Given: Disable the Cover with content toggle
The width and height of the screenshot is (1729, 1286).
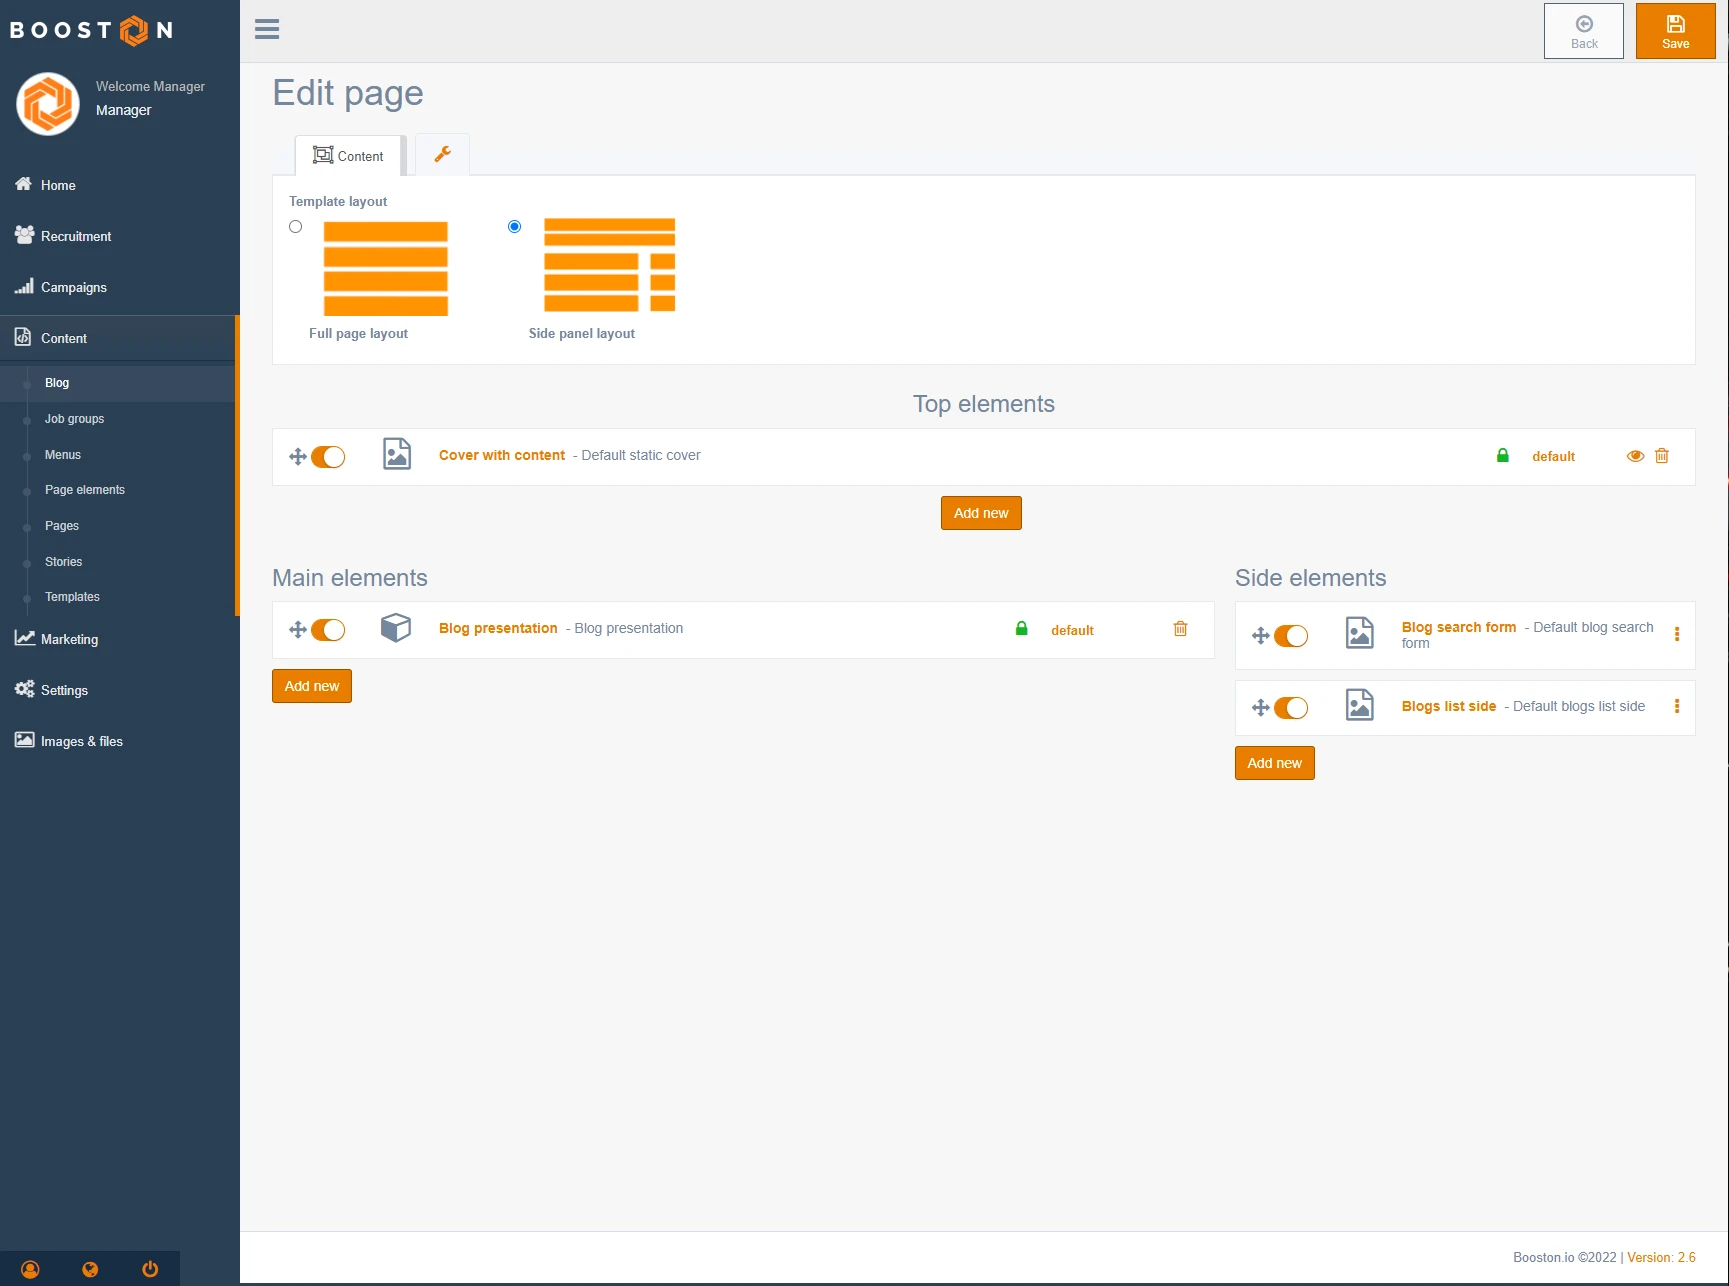Looking at the screenshot, I should 328,457.
